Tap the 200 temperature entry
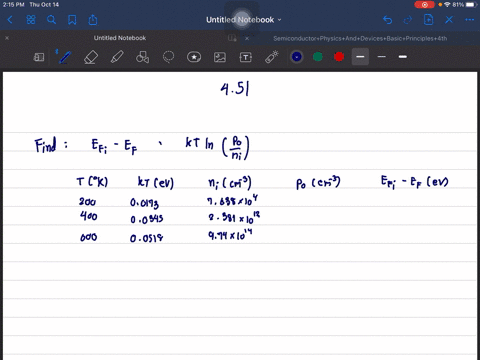This screenshot has width=480, height=360. point(87,202)
